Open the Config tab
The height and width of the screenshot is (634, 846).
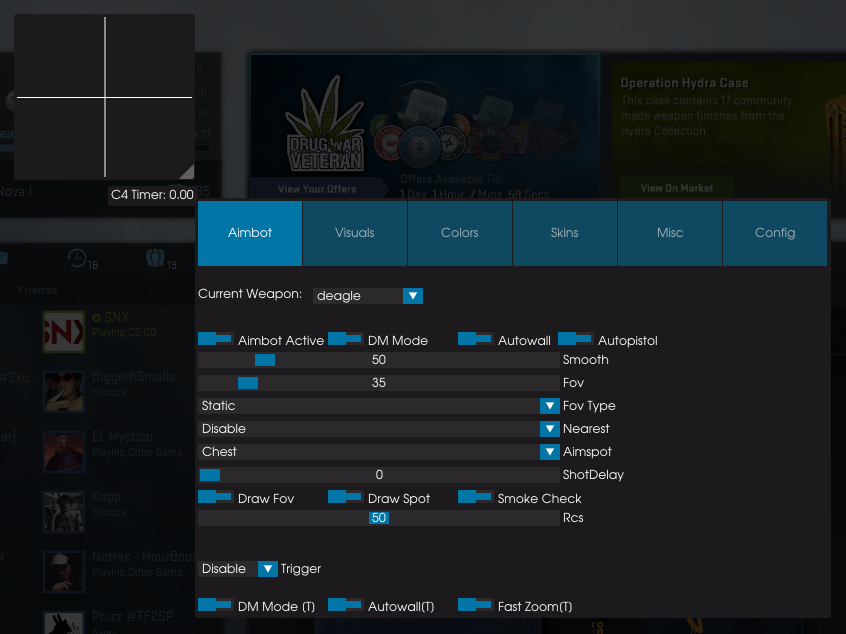[775, 233]
